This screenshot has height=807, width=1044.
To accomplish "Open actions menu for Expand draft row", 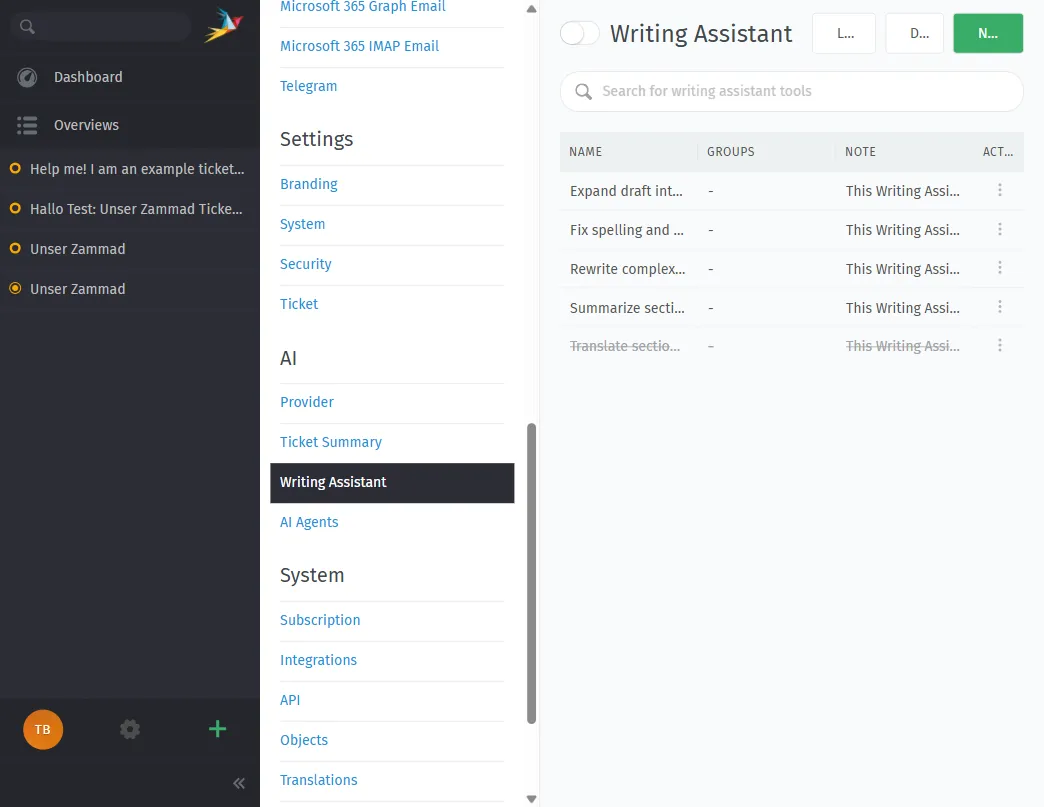I will 999,190.
